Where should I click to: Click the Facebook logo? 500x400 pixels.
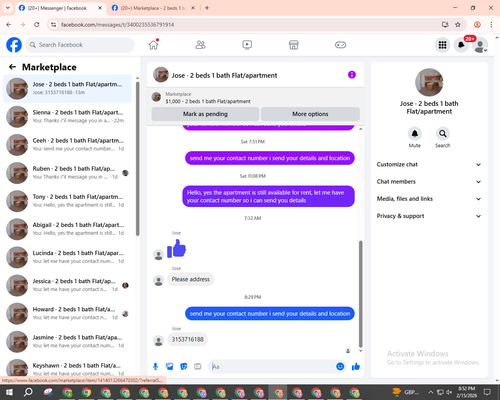click(x=14, y=45)
